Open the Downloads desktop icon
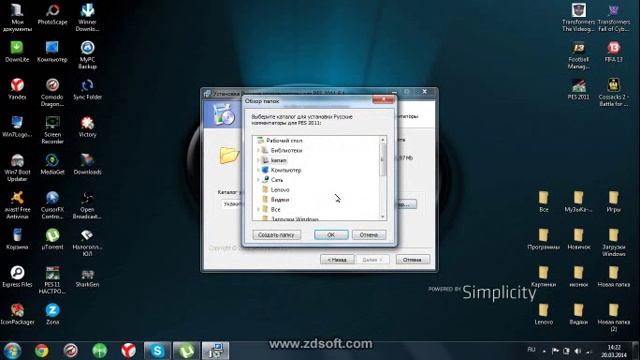The height and width of the screenshot is (360, 640). tap(87, 164)
